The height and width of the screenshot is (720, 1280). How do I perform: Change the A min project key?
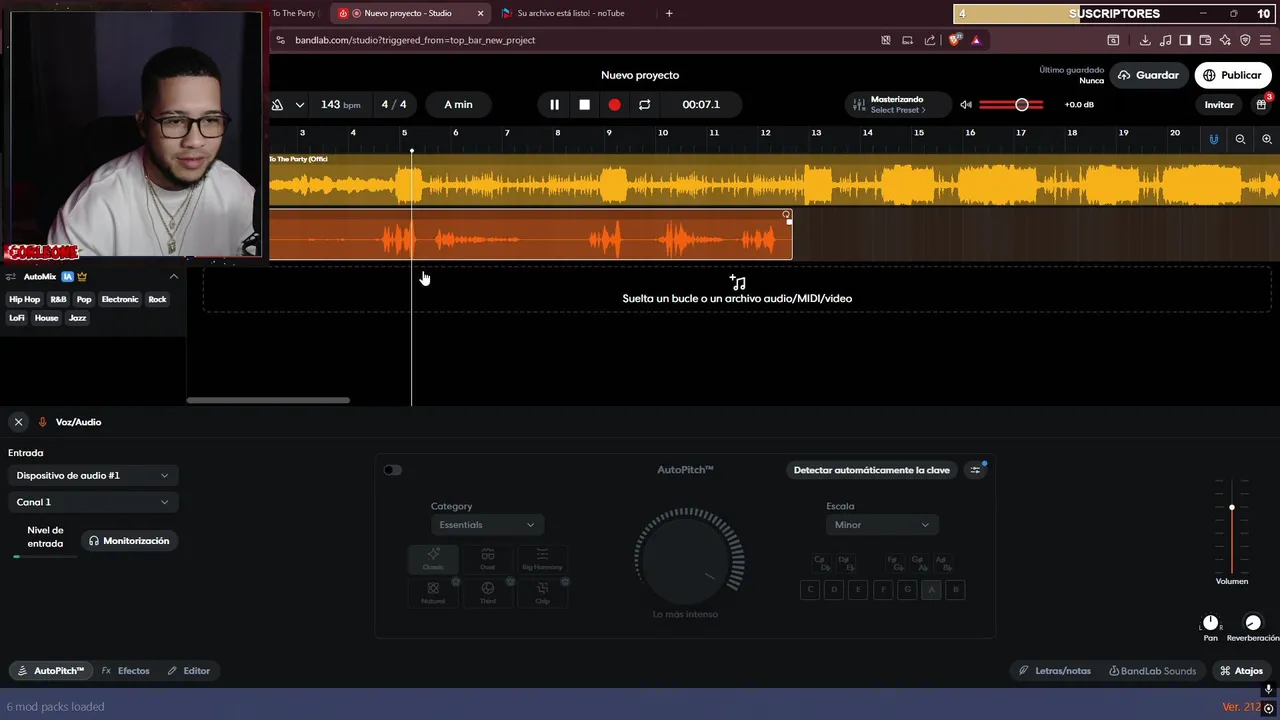click(458, 104)
